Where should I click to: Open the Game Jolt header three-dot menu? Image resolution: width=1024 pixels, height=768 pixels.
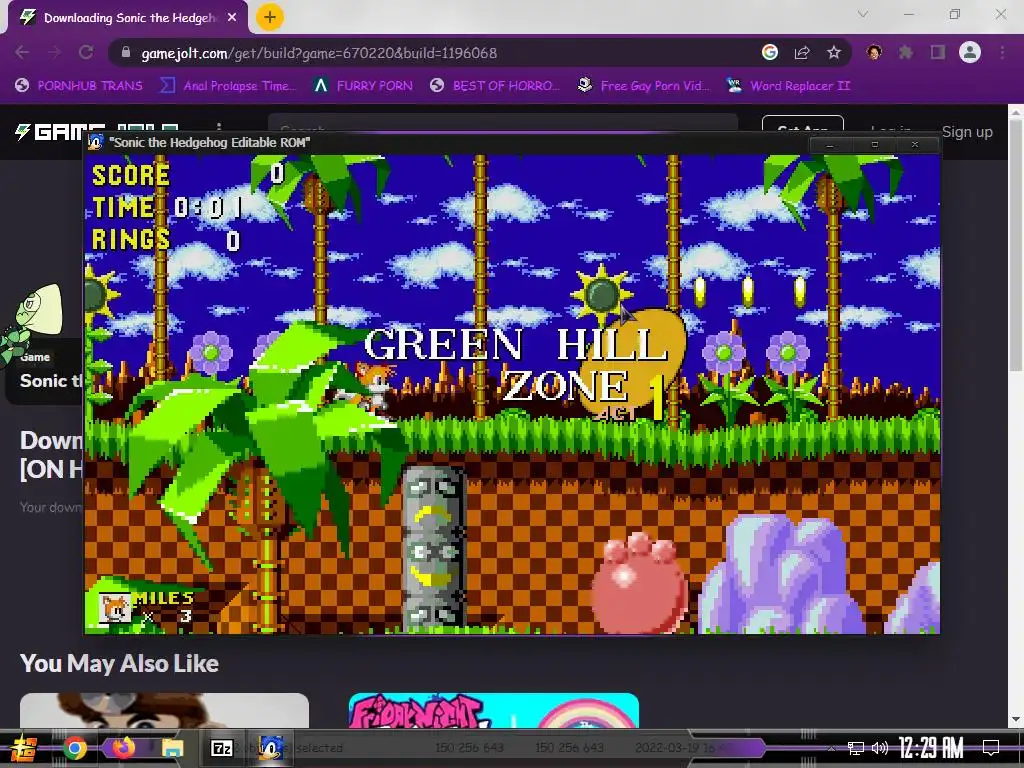pyautogui.click(x=219, y=126)
